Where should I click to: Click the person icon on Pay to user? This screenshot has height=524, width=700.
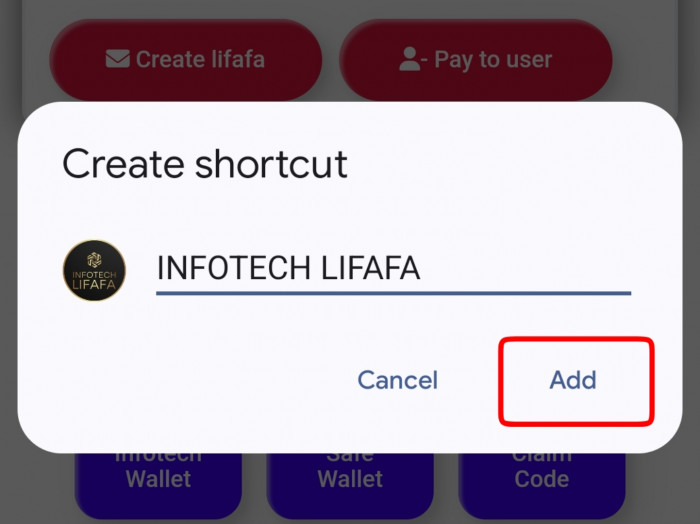click(x=410, y=60)
